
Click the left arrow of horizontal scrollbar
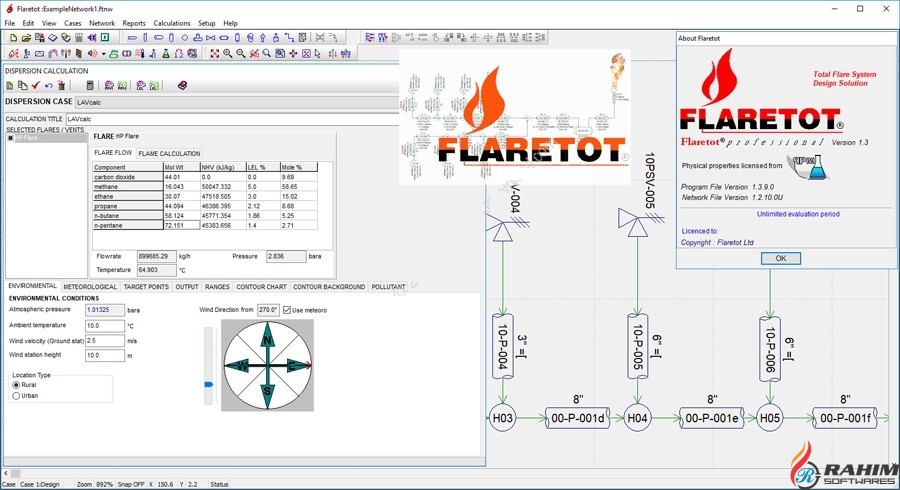tap(6, 473)
